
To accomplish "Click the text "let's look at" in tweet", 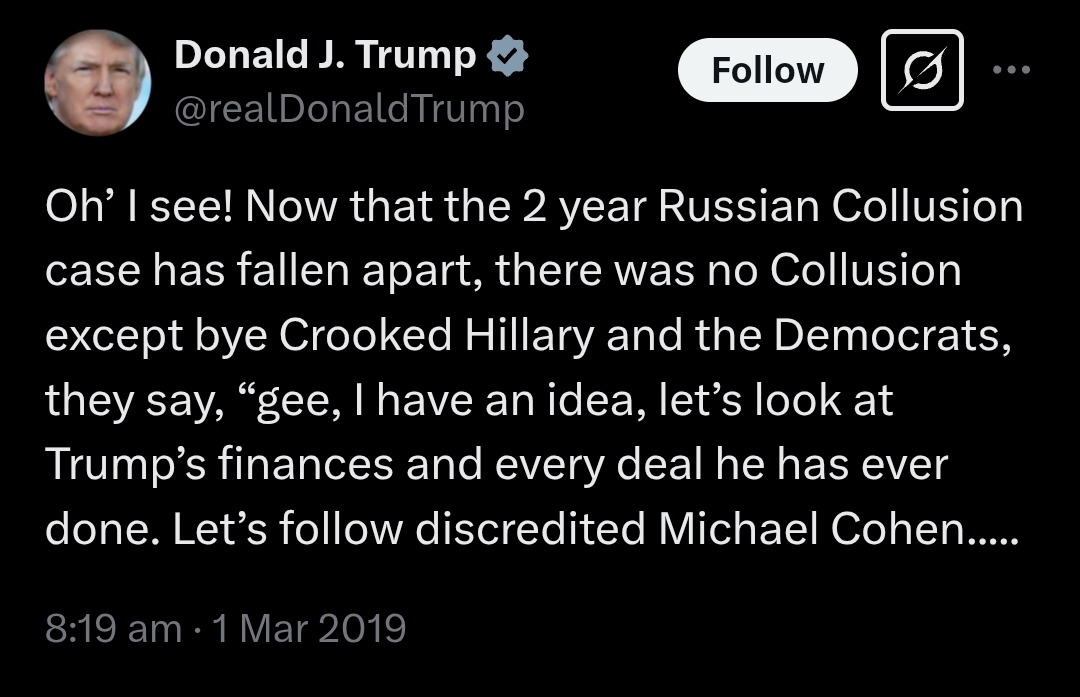I will pyautogui.click(x=776, y=400).
